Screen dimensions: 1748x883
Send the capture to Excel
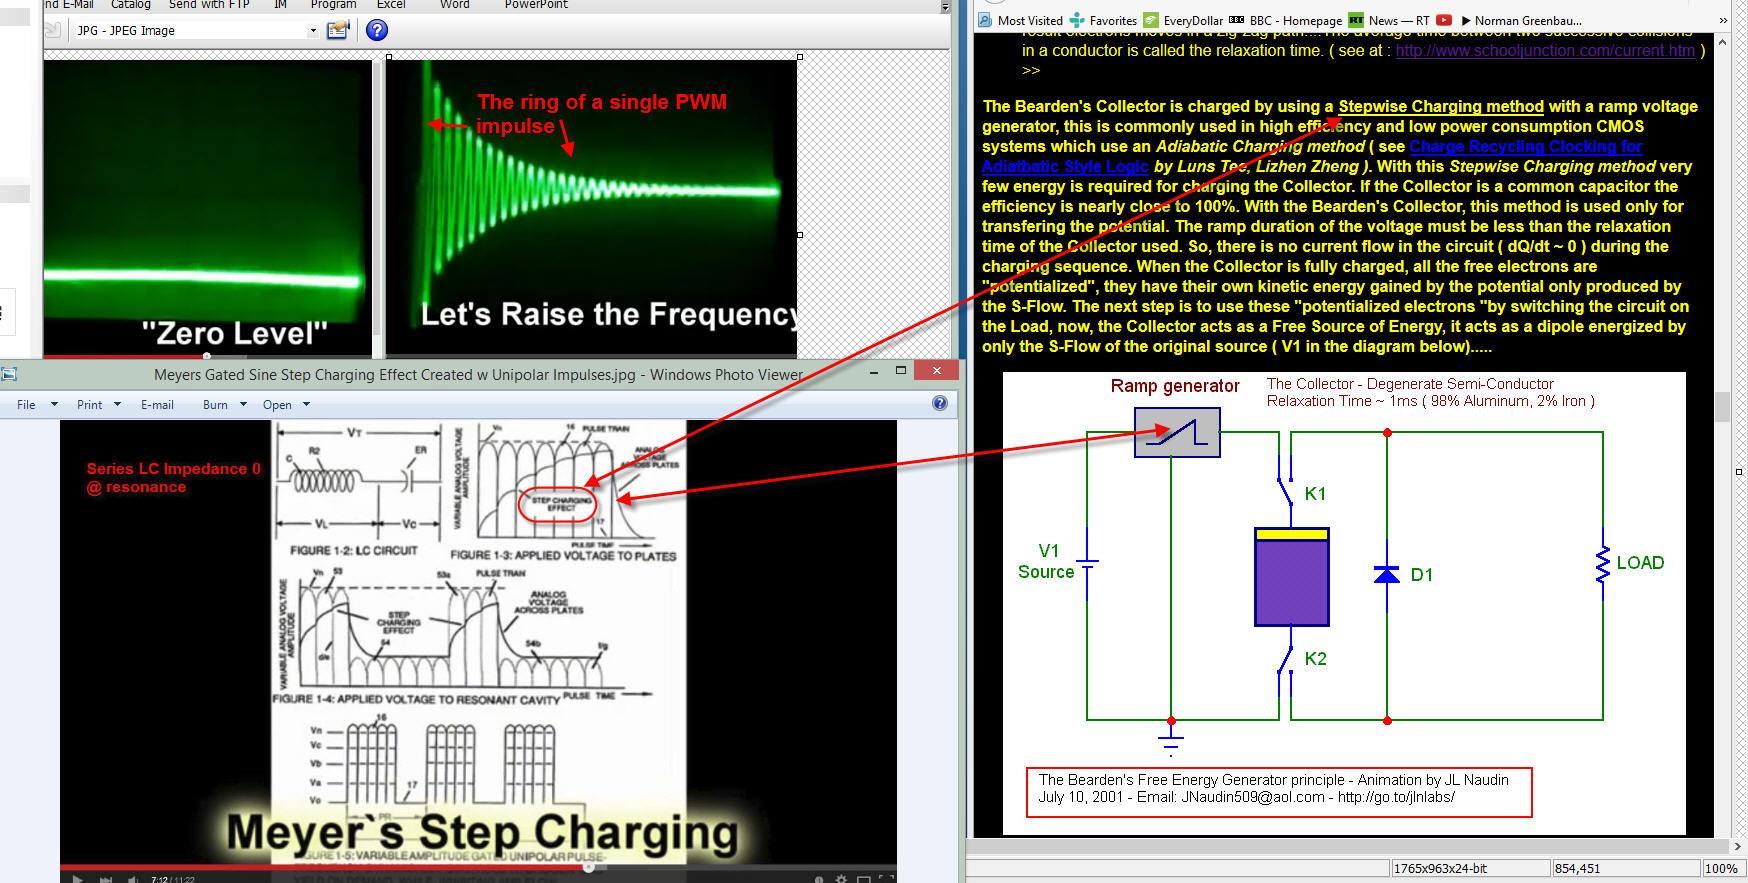tap(391, 4)
